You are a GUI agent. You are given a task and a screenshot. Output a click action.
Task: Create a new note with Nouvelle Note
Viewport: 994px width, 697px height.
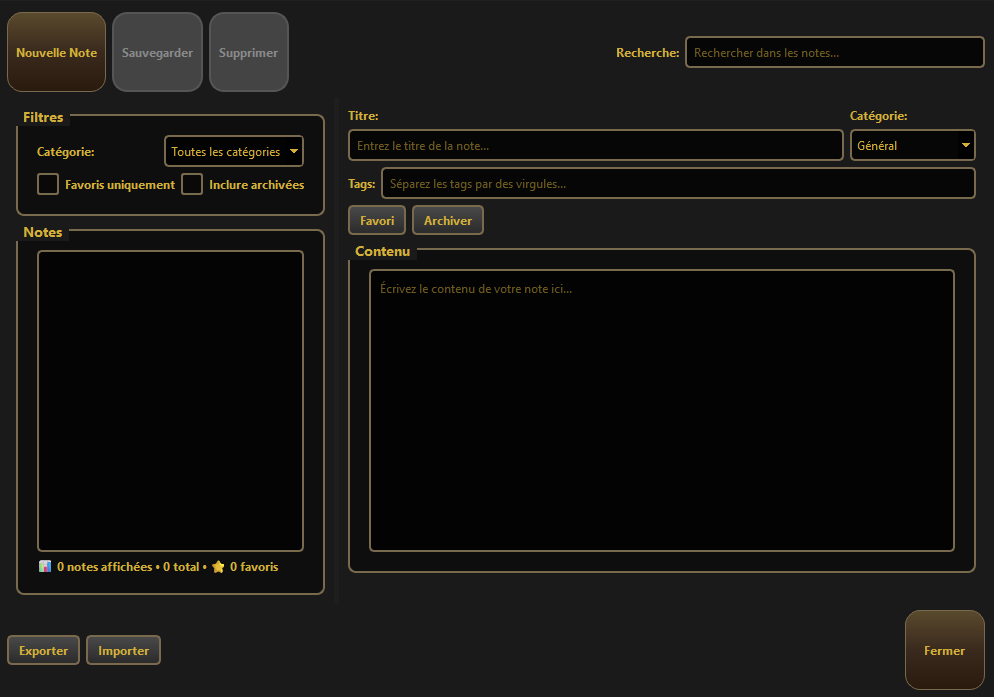pyautogui.click(x=56, y=51)
